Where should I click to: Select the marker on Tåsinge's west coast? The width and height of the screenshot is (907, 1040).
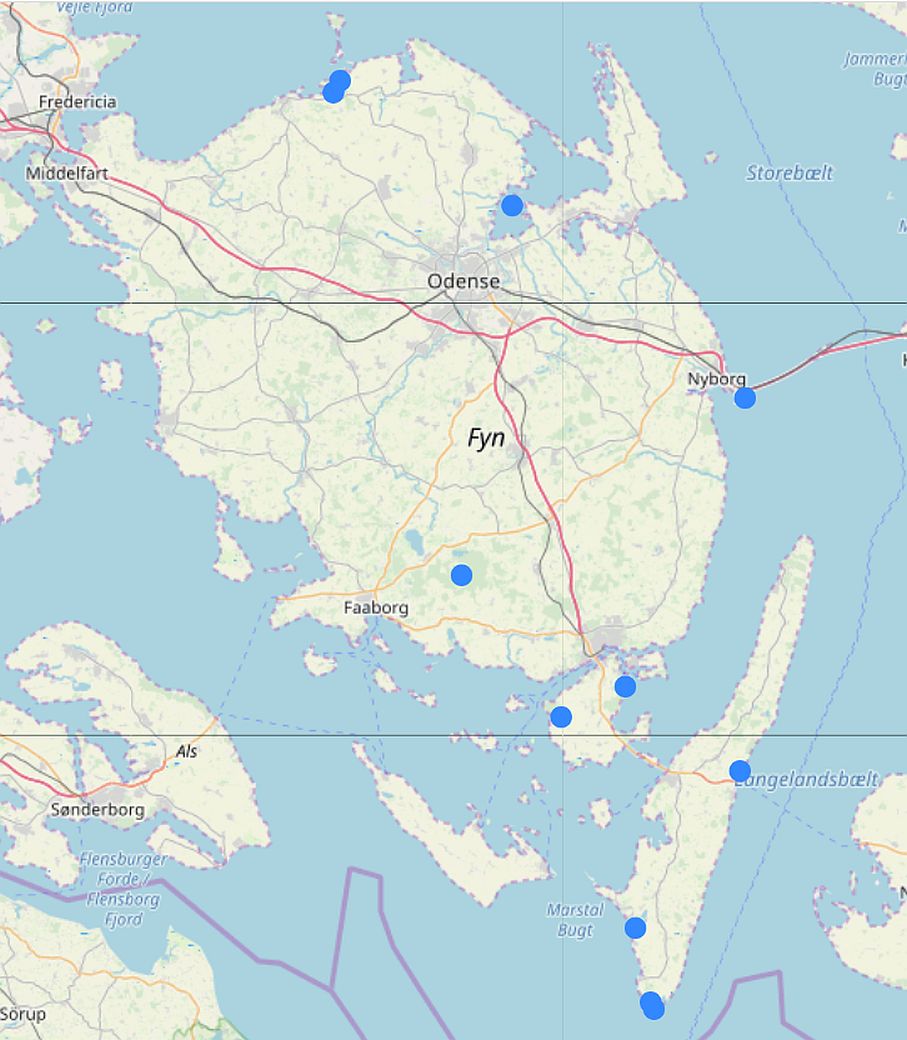tap(561, 717)
